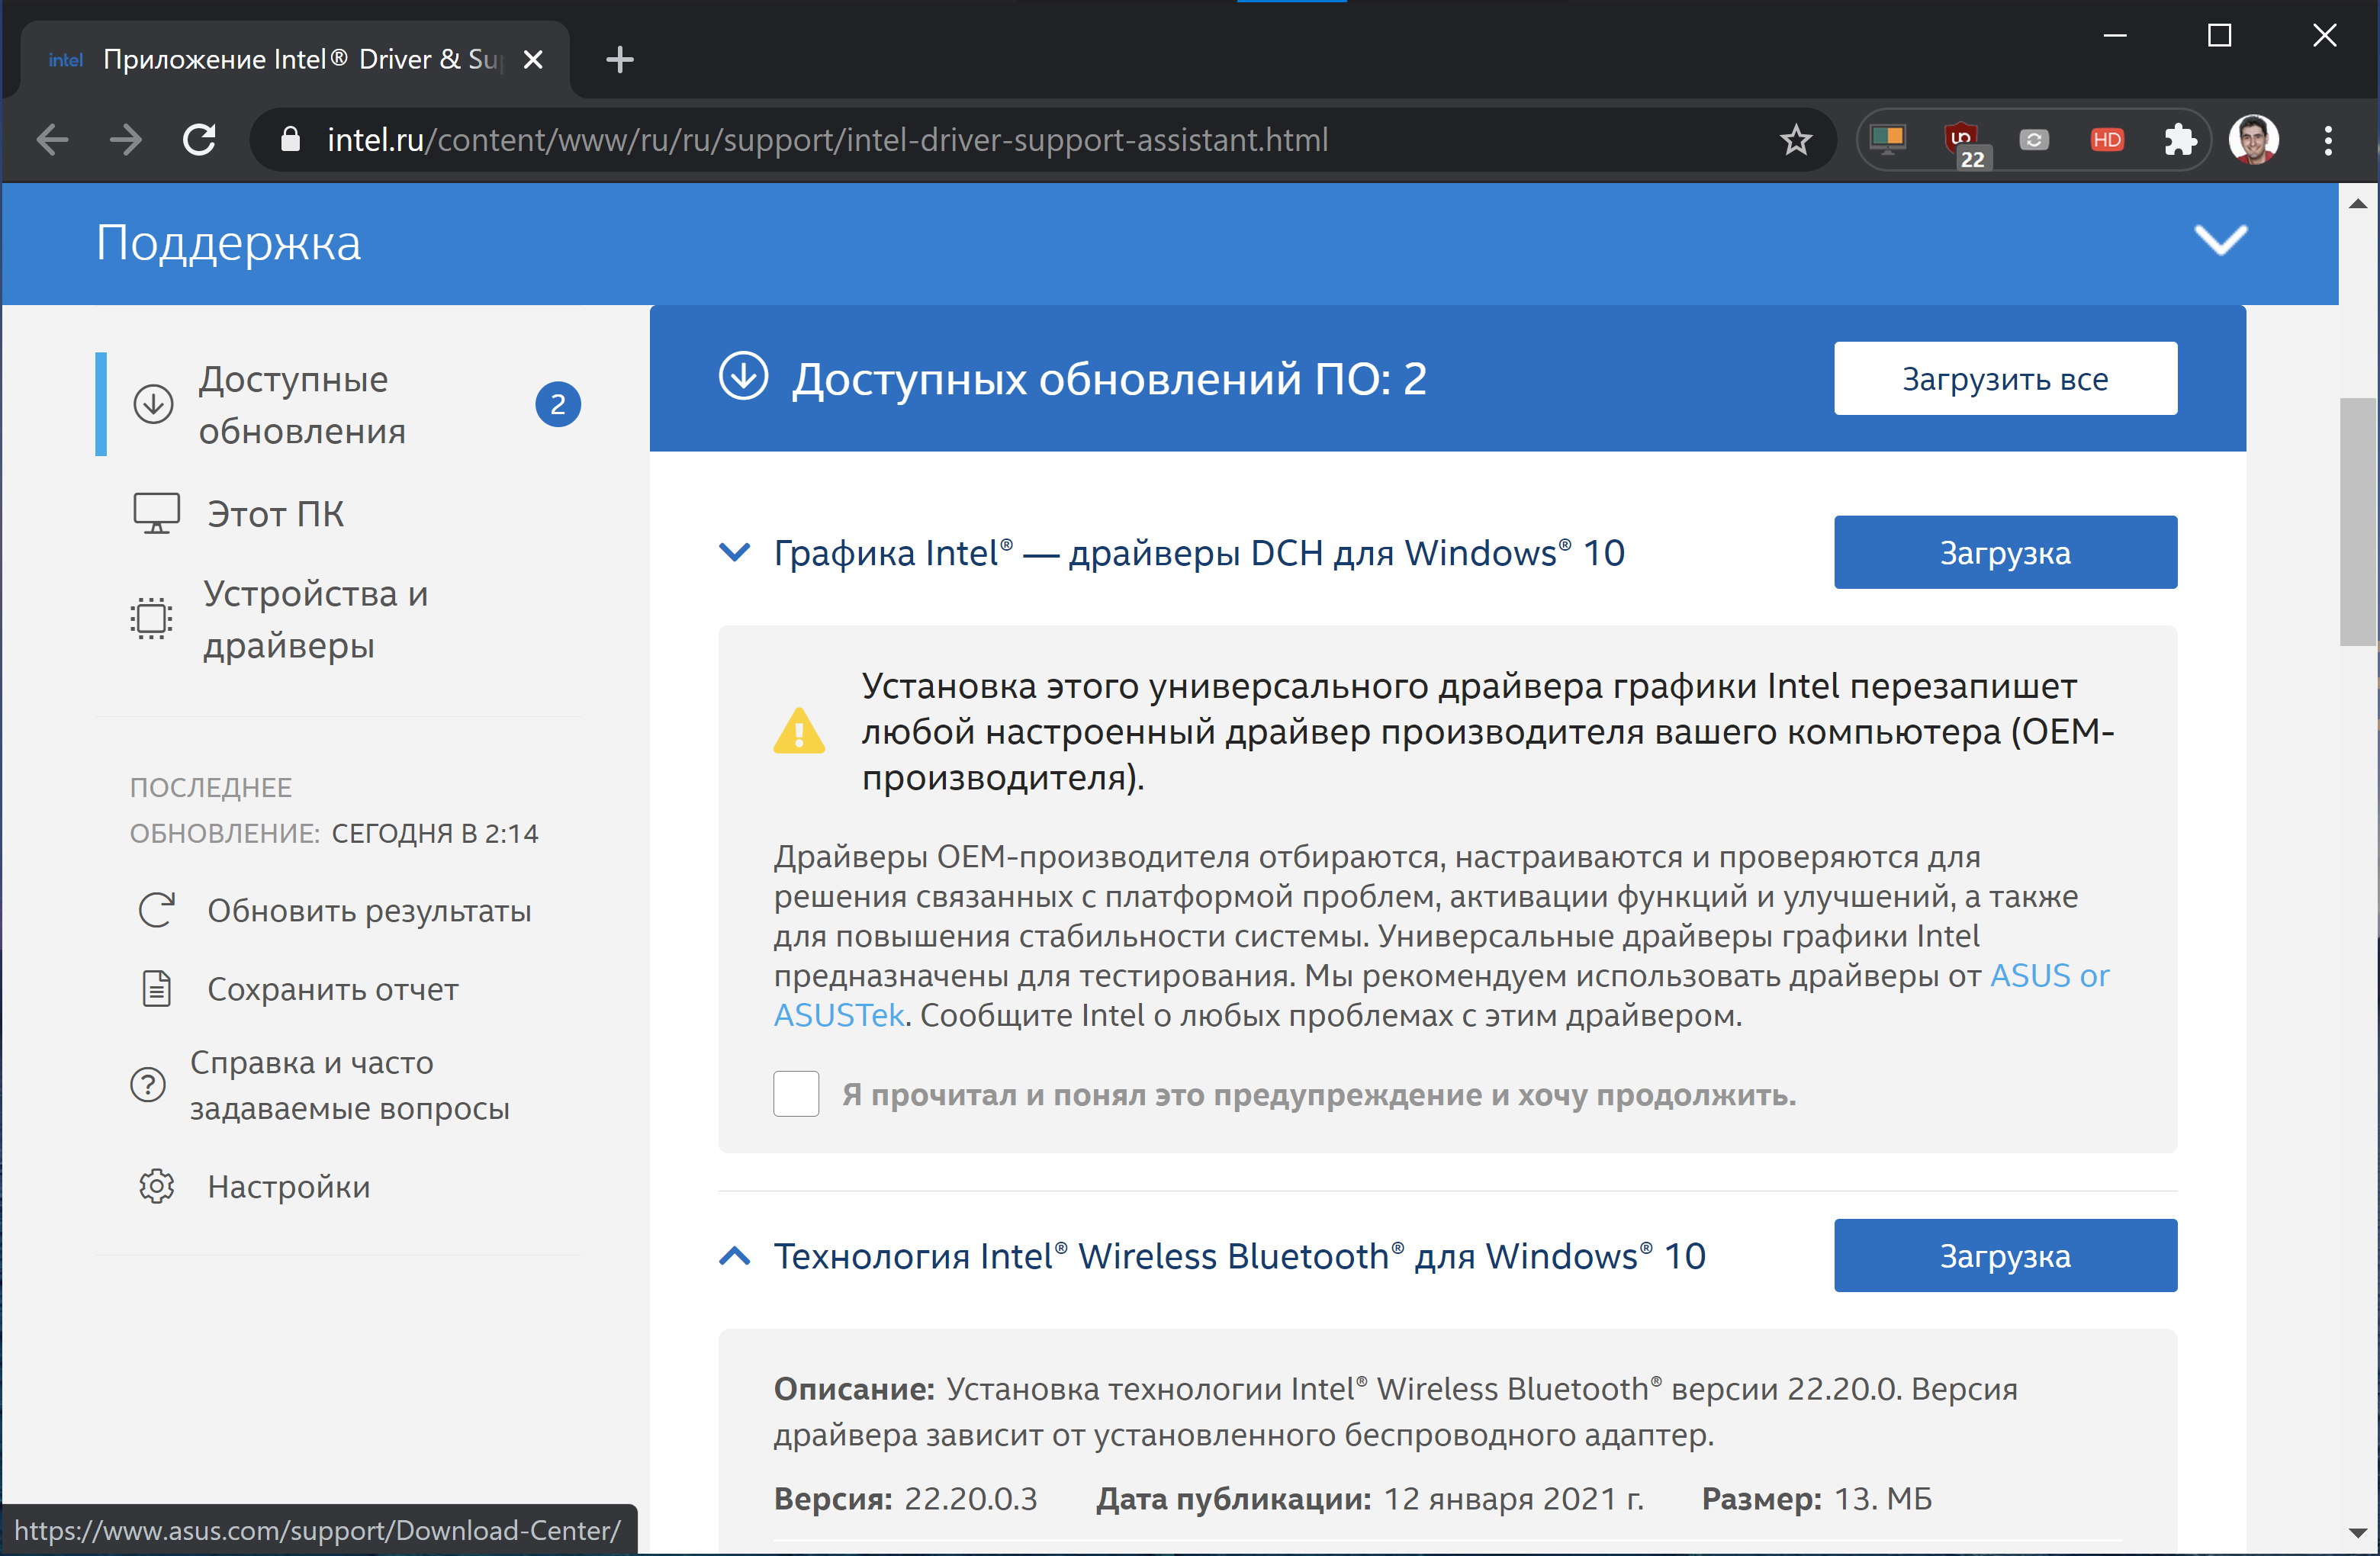Click the yellow warning triangle icon
This screenshot has height=1556, width=2380.
[799, 730]
